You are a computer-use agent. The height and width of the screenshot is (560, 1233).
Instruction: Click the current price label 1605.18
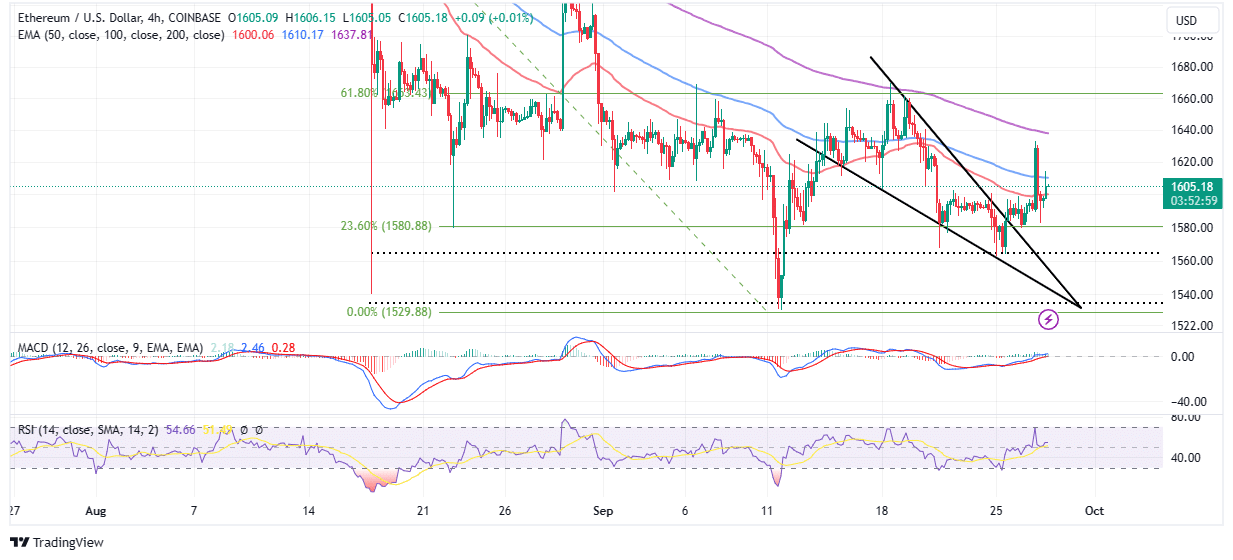(x=1194, y=186)
